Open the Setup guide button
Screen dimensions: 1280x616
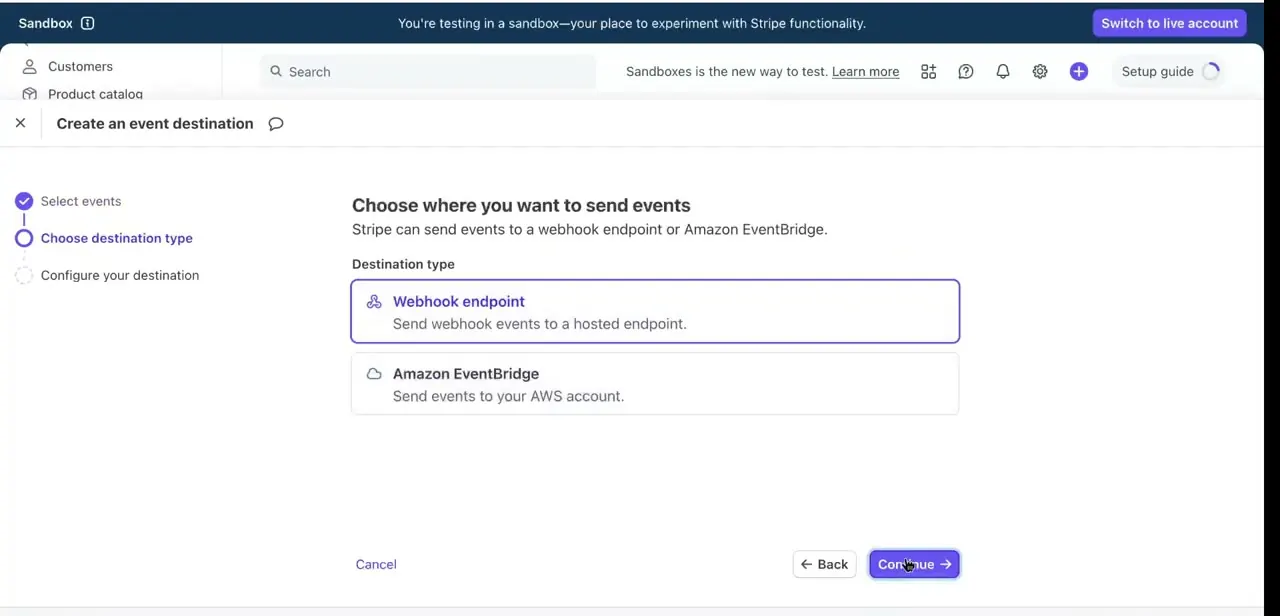pos(1170,71)
